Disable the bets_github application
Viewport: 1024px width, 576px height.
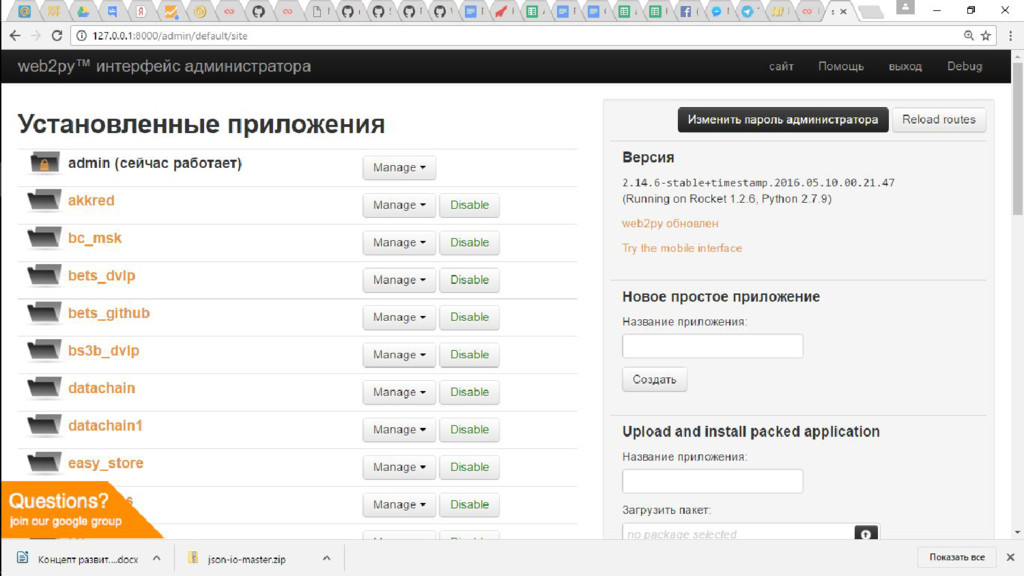coord(470,317)
